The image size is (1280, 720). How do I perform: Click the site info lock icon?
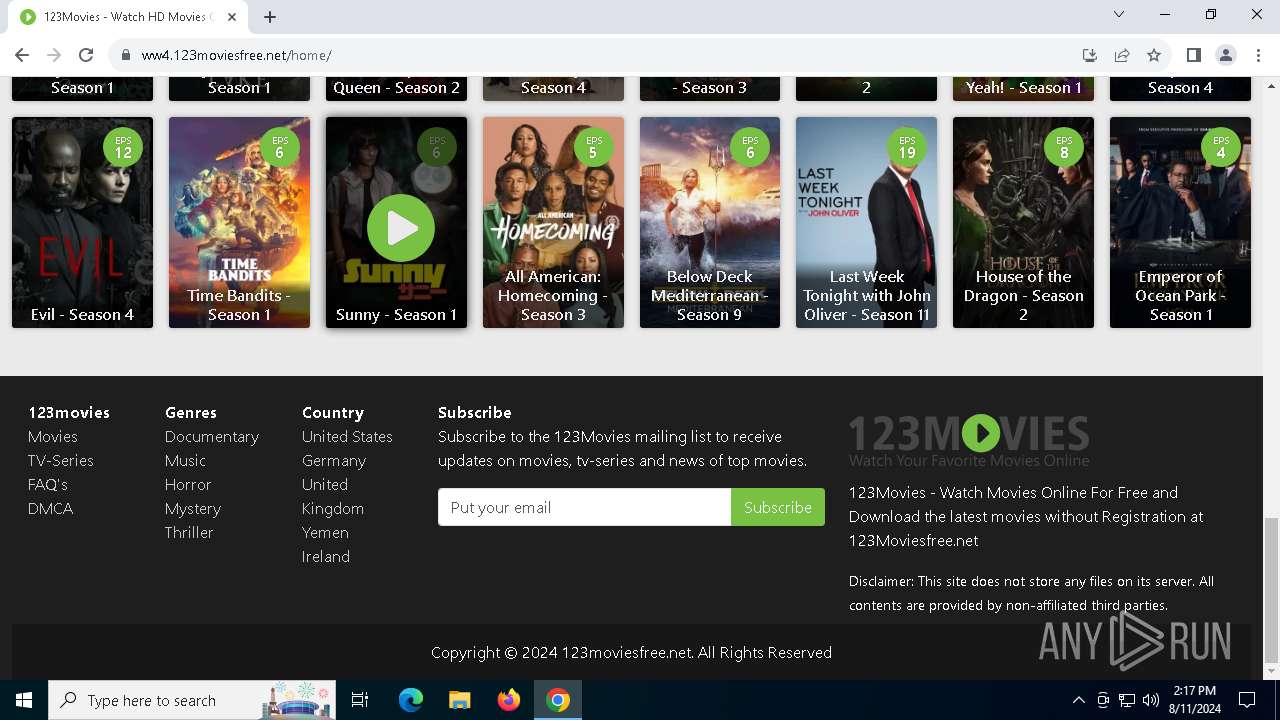click(x=126, y=55)
